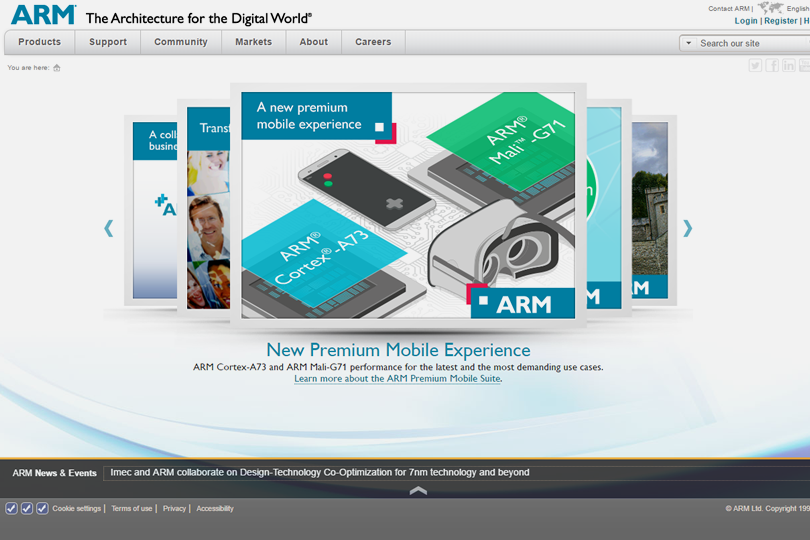Click the 'New Premium Mobile Experience' heading

[398, 350]
